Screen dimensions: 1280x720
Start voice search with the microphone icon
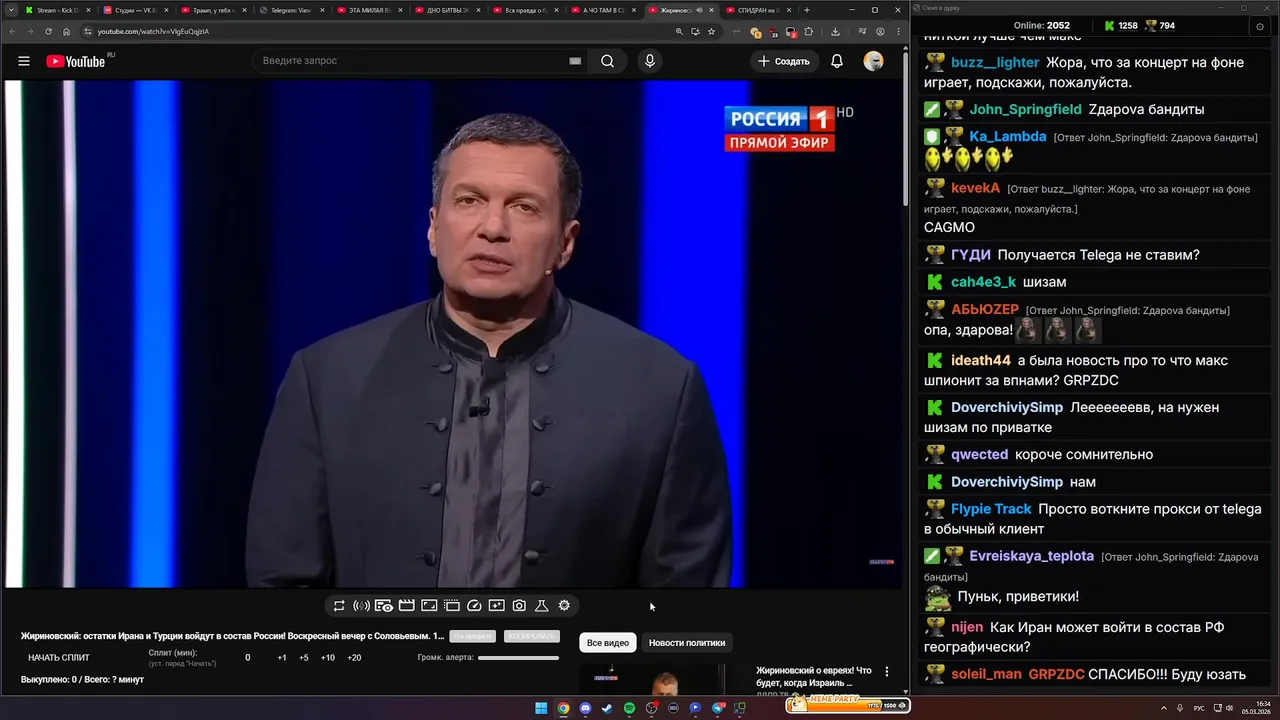[x=650, y=61]
